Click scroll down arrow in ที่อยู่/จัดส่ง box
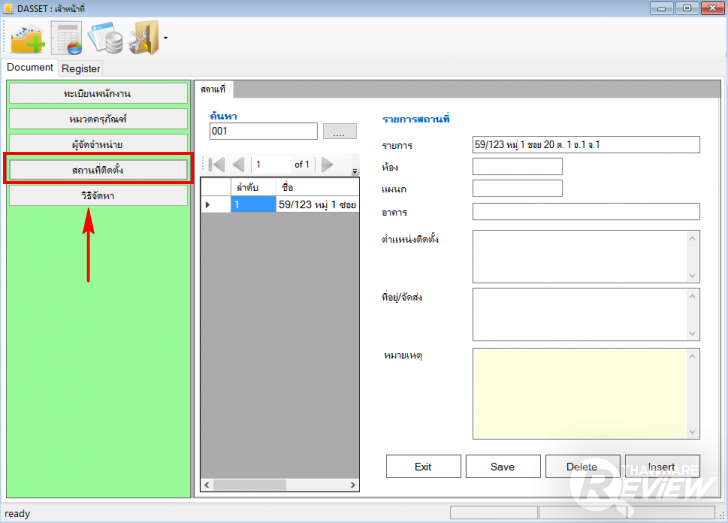 point(692,333)
